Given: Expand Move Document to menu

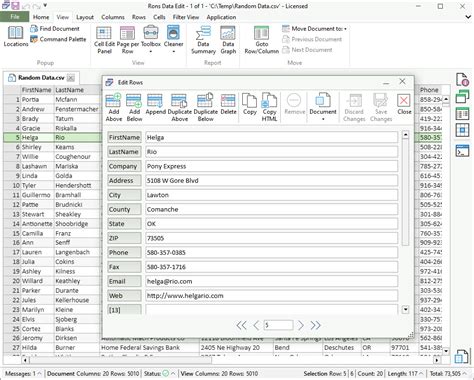Looking at the screenshot, I should 314,29.
